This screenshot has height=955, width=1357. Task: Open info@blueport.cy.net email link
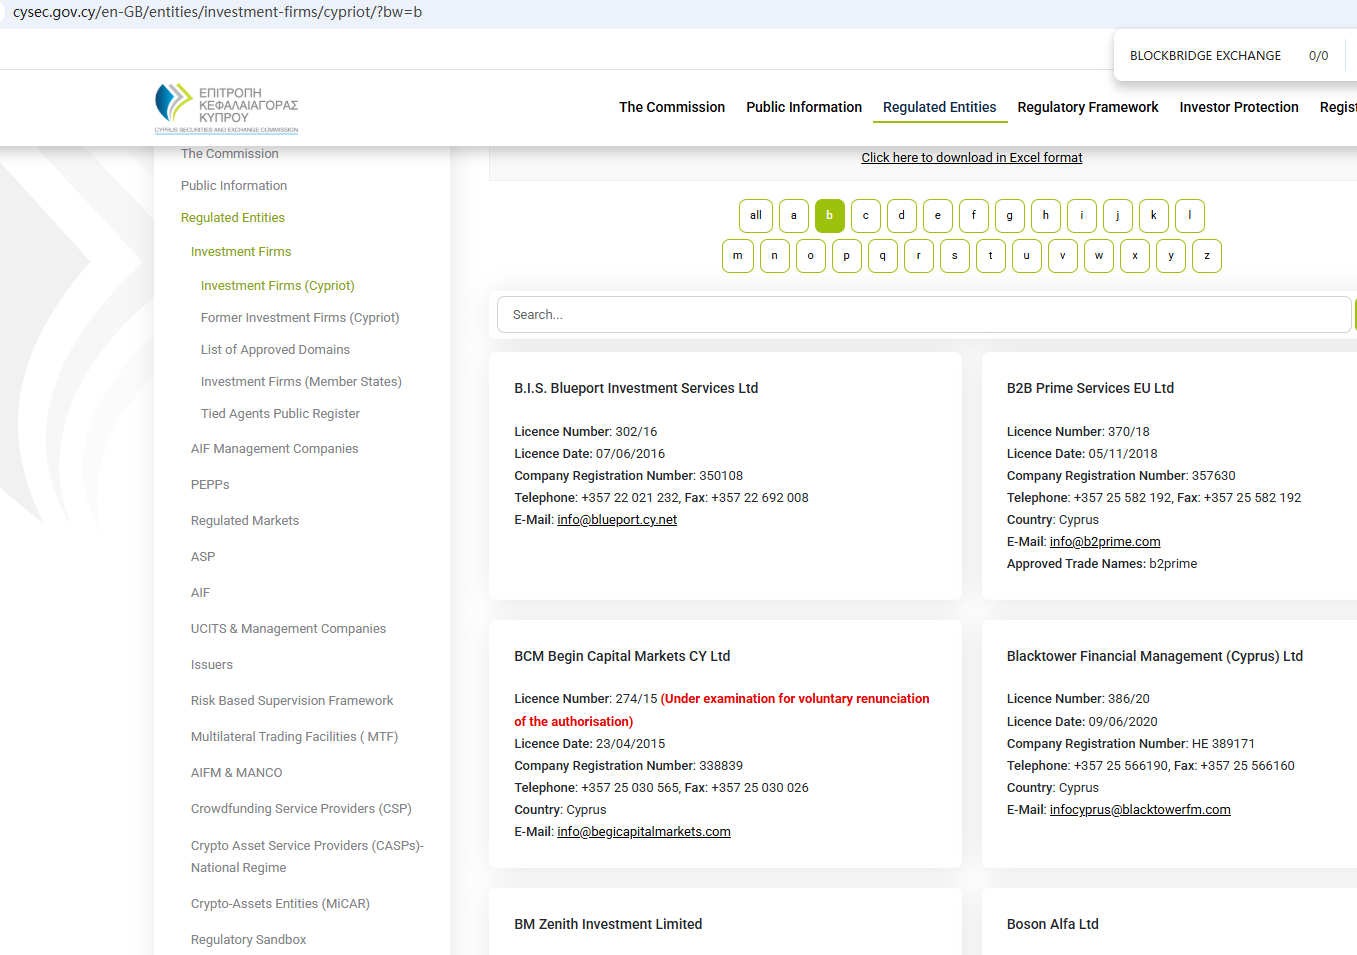point(616,520)
